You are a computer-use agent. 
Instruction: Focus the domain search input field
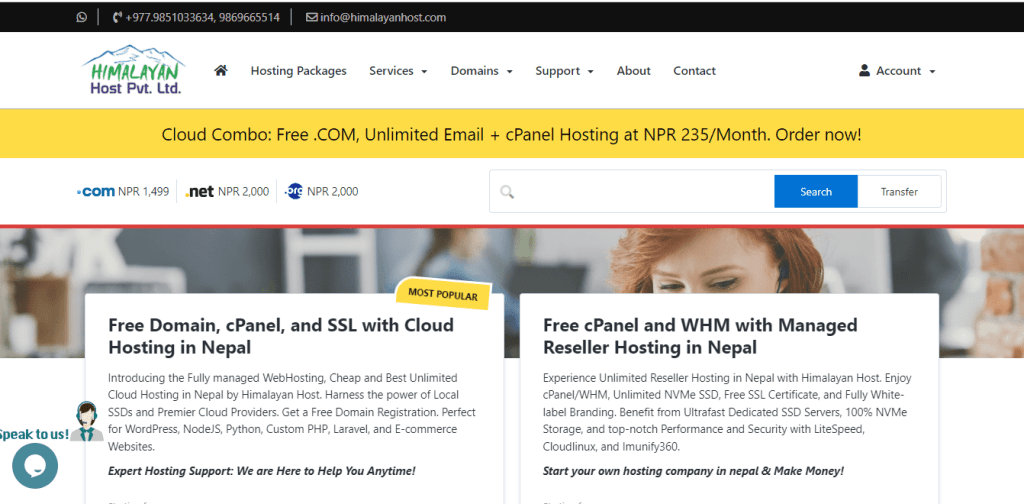(x=640, y=192)
